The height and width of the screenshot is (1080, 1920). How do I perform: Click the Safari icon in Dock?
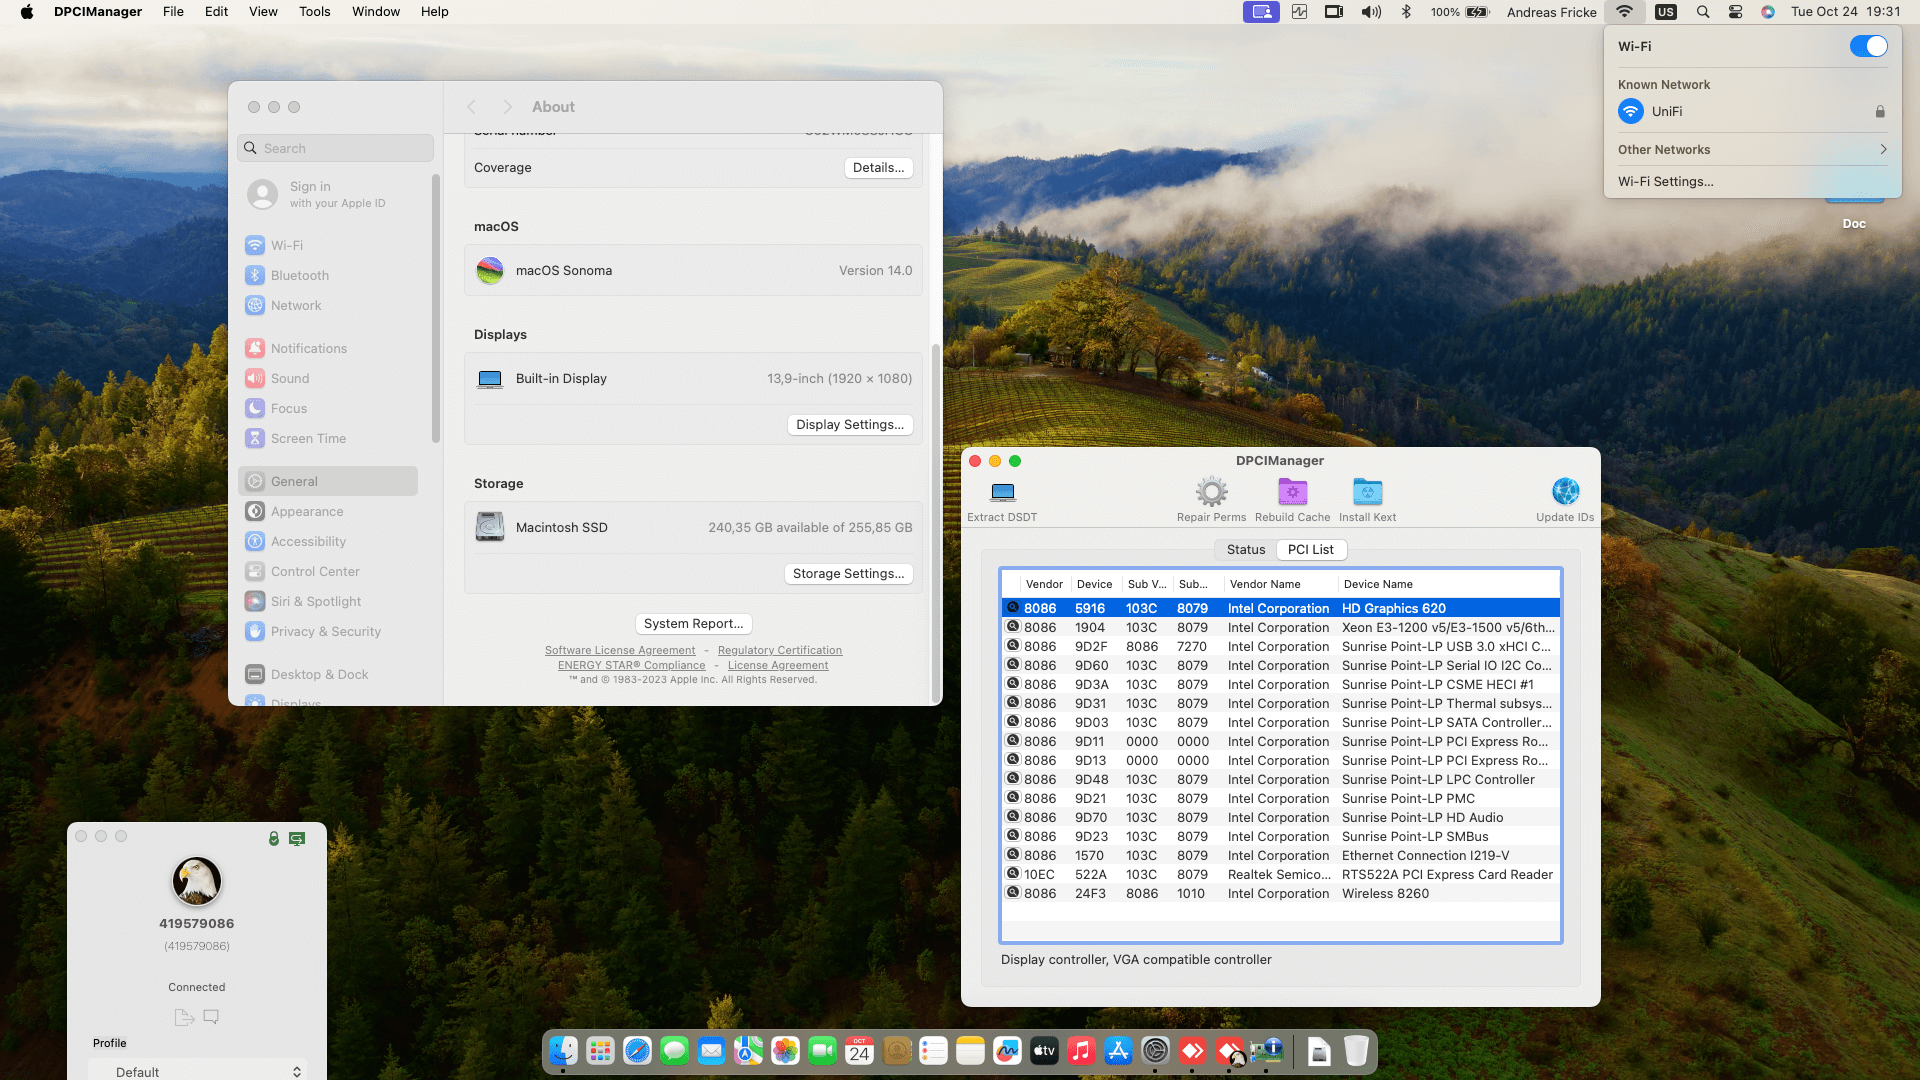pyautogui.click(x=637, y=1051)
